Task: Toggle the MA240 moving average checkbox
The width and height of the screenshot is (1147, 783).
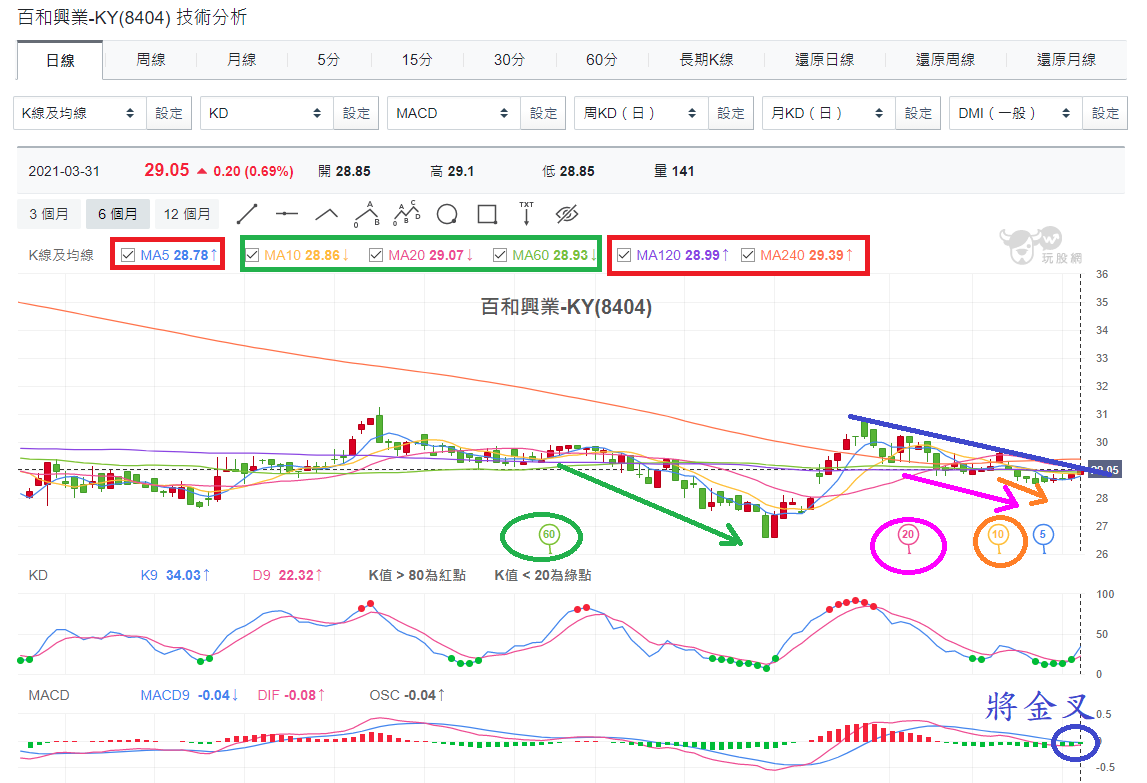Action: (748, 255)
